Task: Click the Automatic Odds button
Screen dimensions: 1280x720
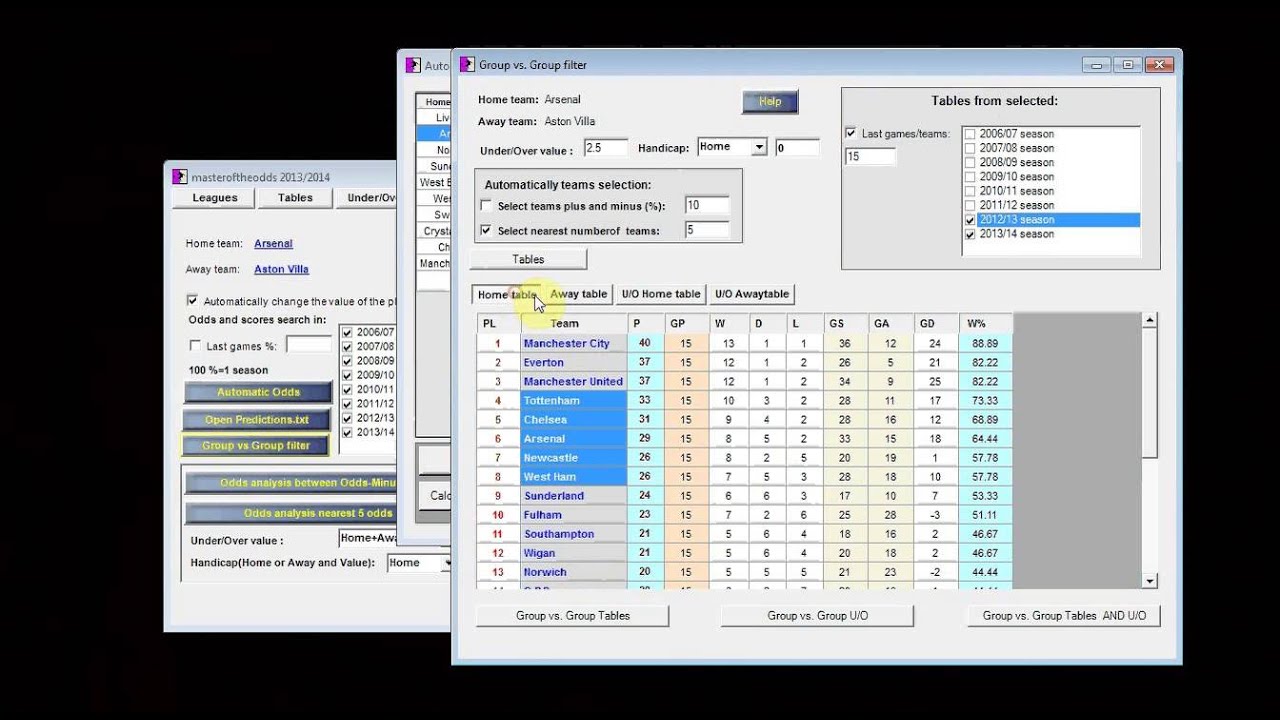Action: [x=258, y=392]
